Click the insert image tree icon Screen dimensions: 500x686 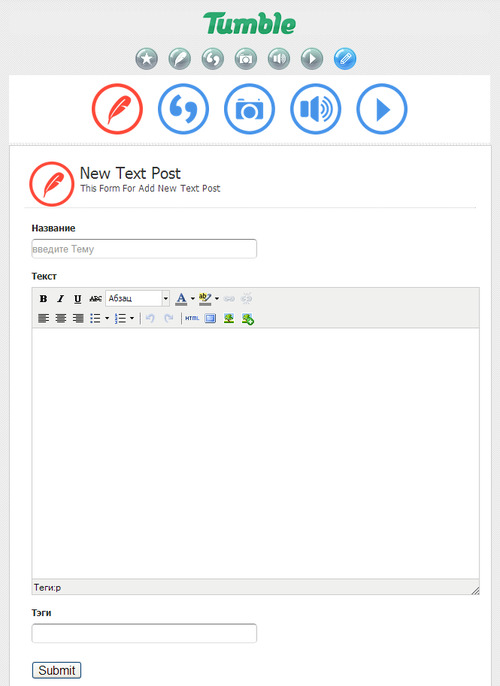[x=229, y=318]
